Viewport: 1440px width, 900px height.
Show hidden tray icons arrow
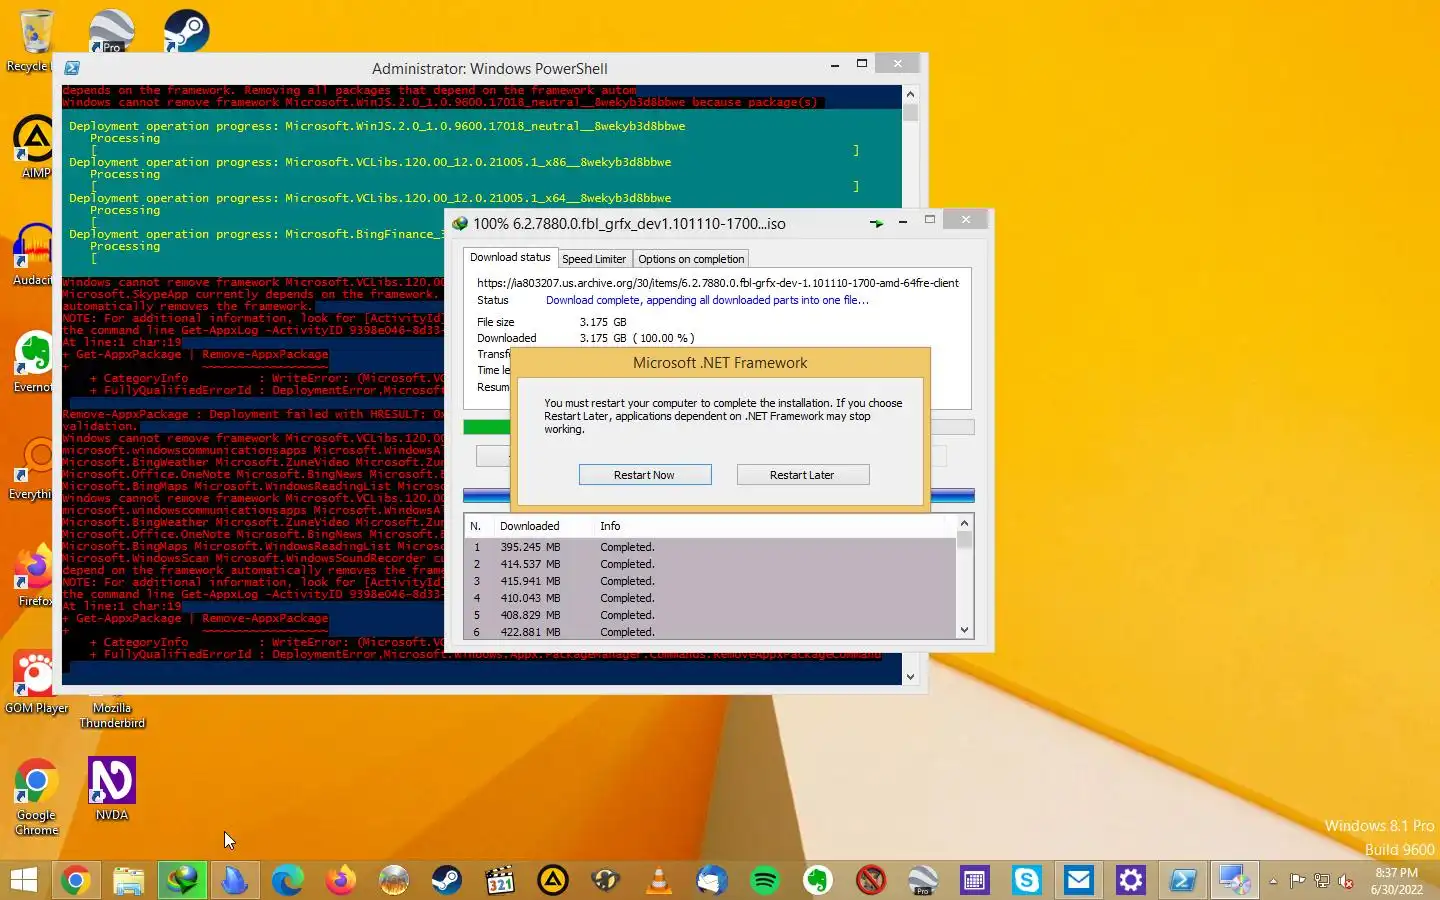click(1273, 881)
